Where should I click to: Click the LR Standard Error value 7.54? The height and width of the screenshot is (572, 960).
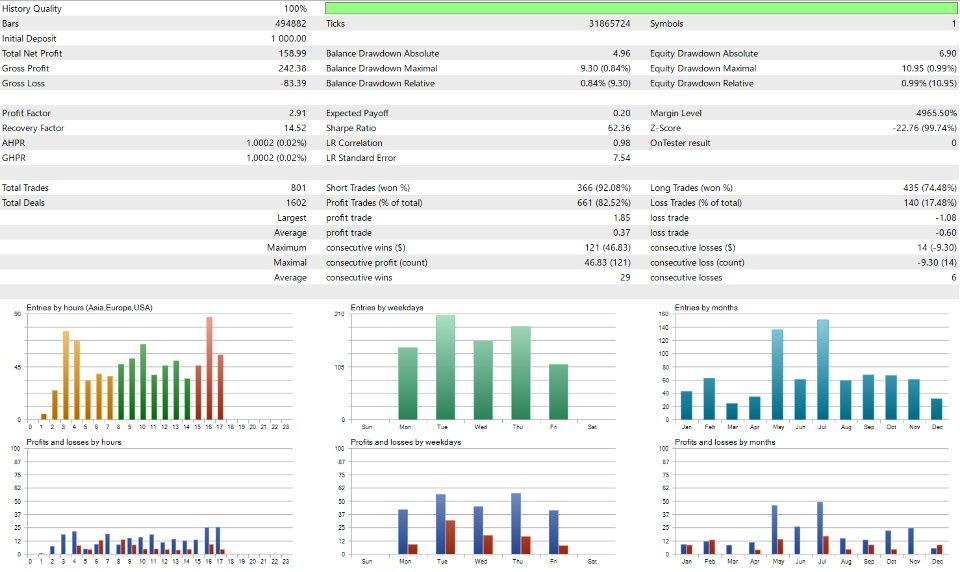point(621,158)
